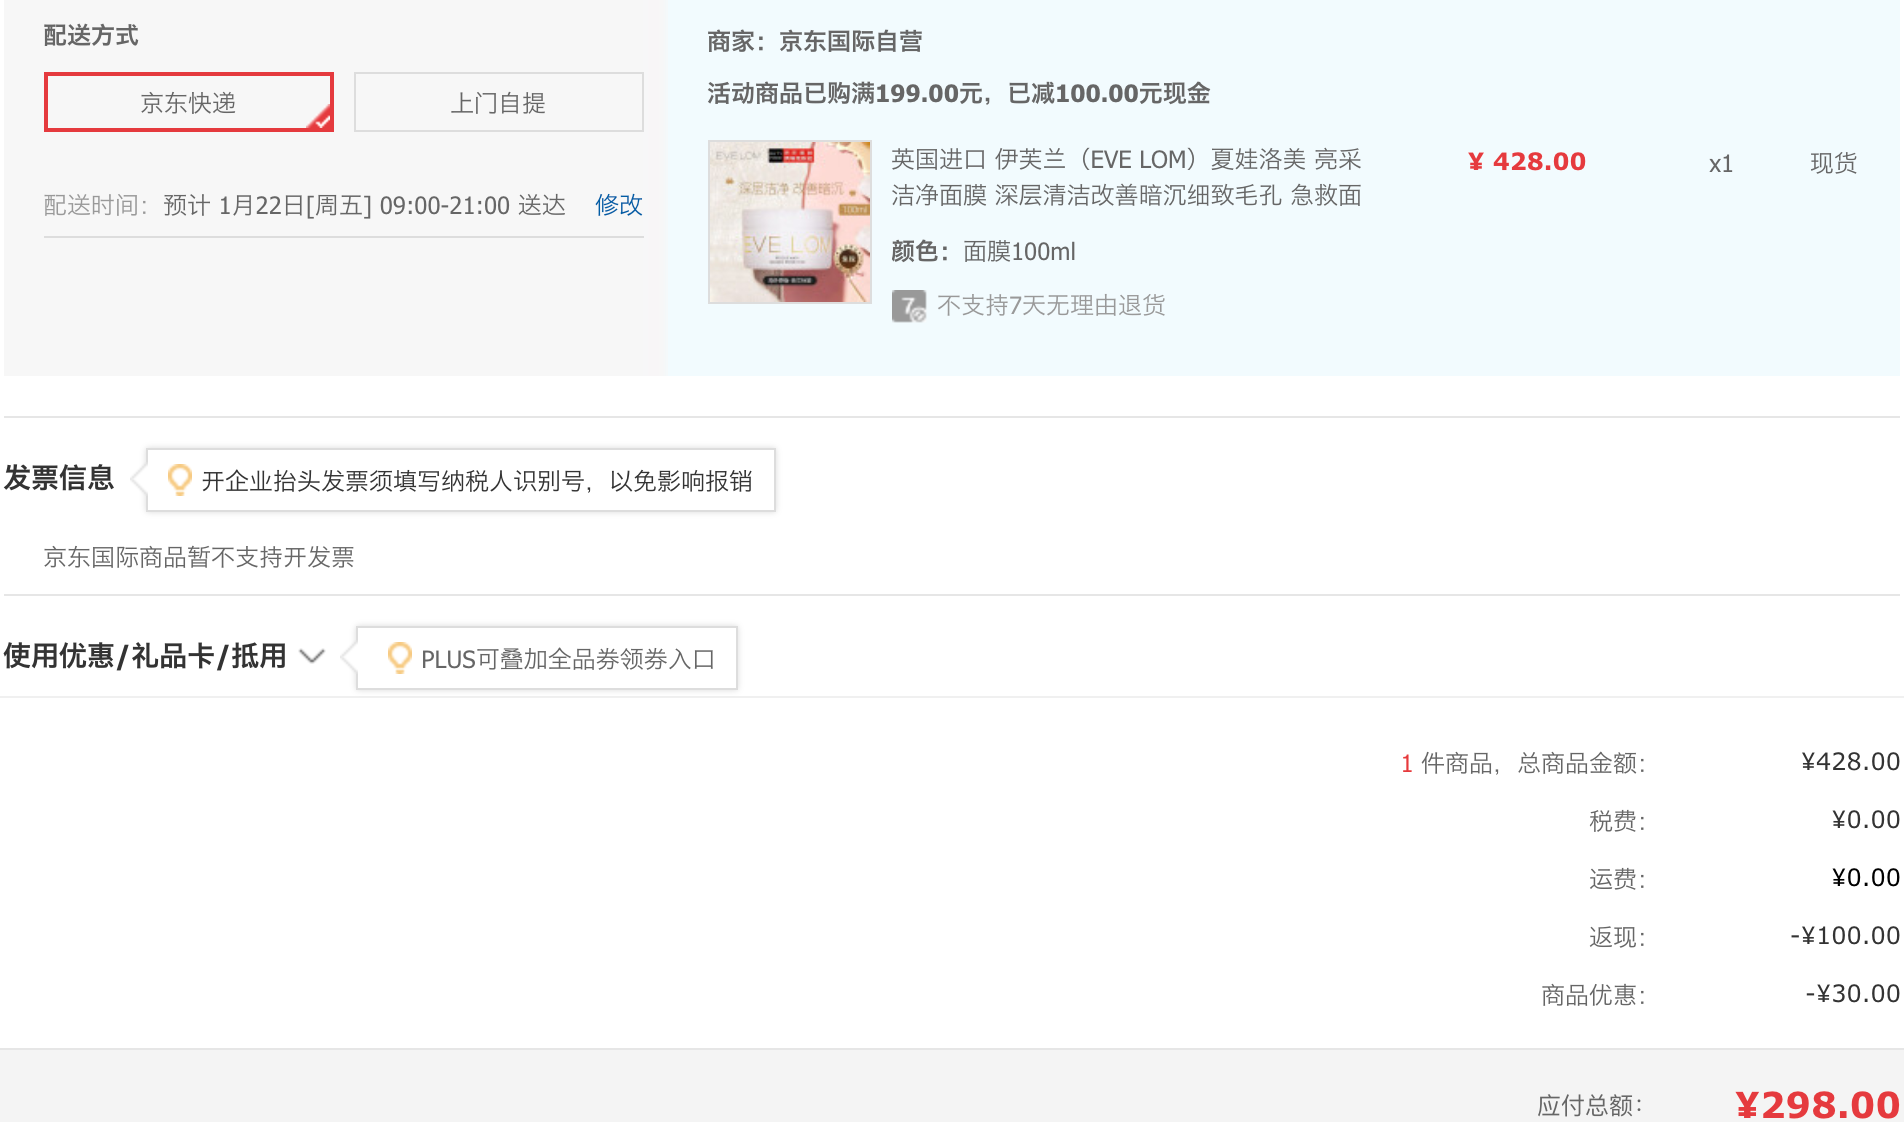Screen dimensions: 1904x1122
Task: Click total goods amount ¥428.00
Action: click(1850, 762)
